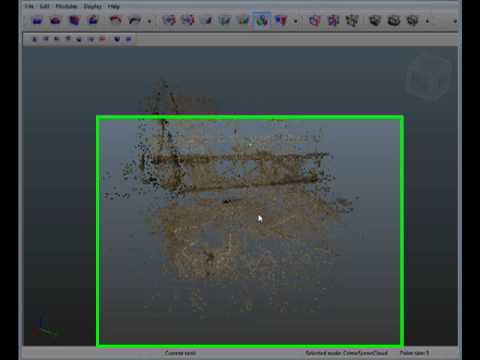
Task: Click the fourth main toolbar icon, blue with red top
Action: pos(92,21)
